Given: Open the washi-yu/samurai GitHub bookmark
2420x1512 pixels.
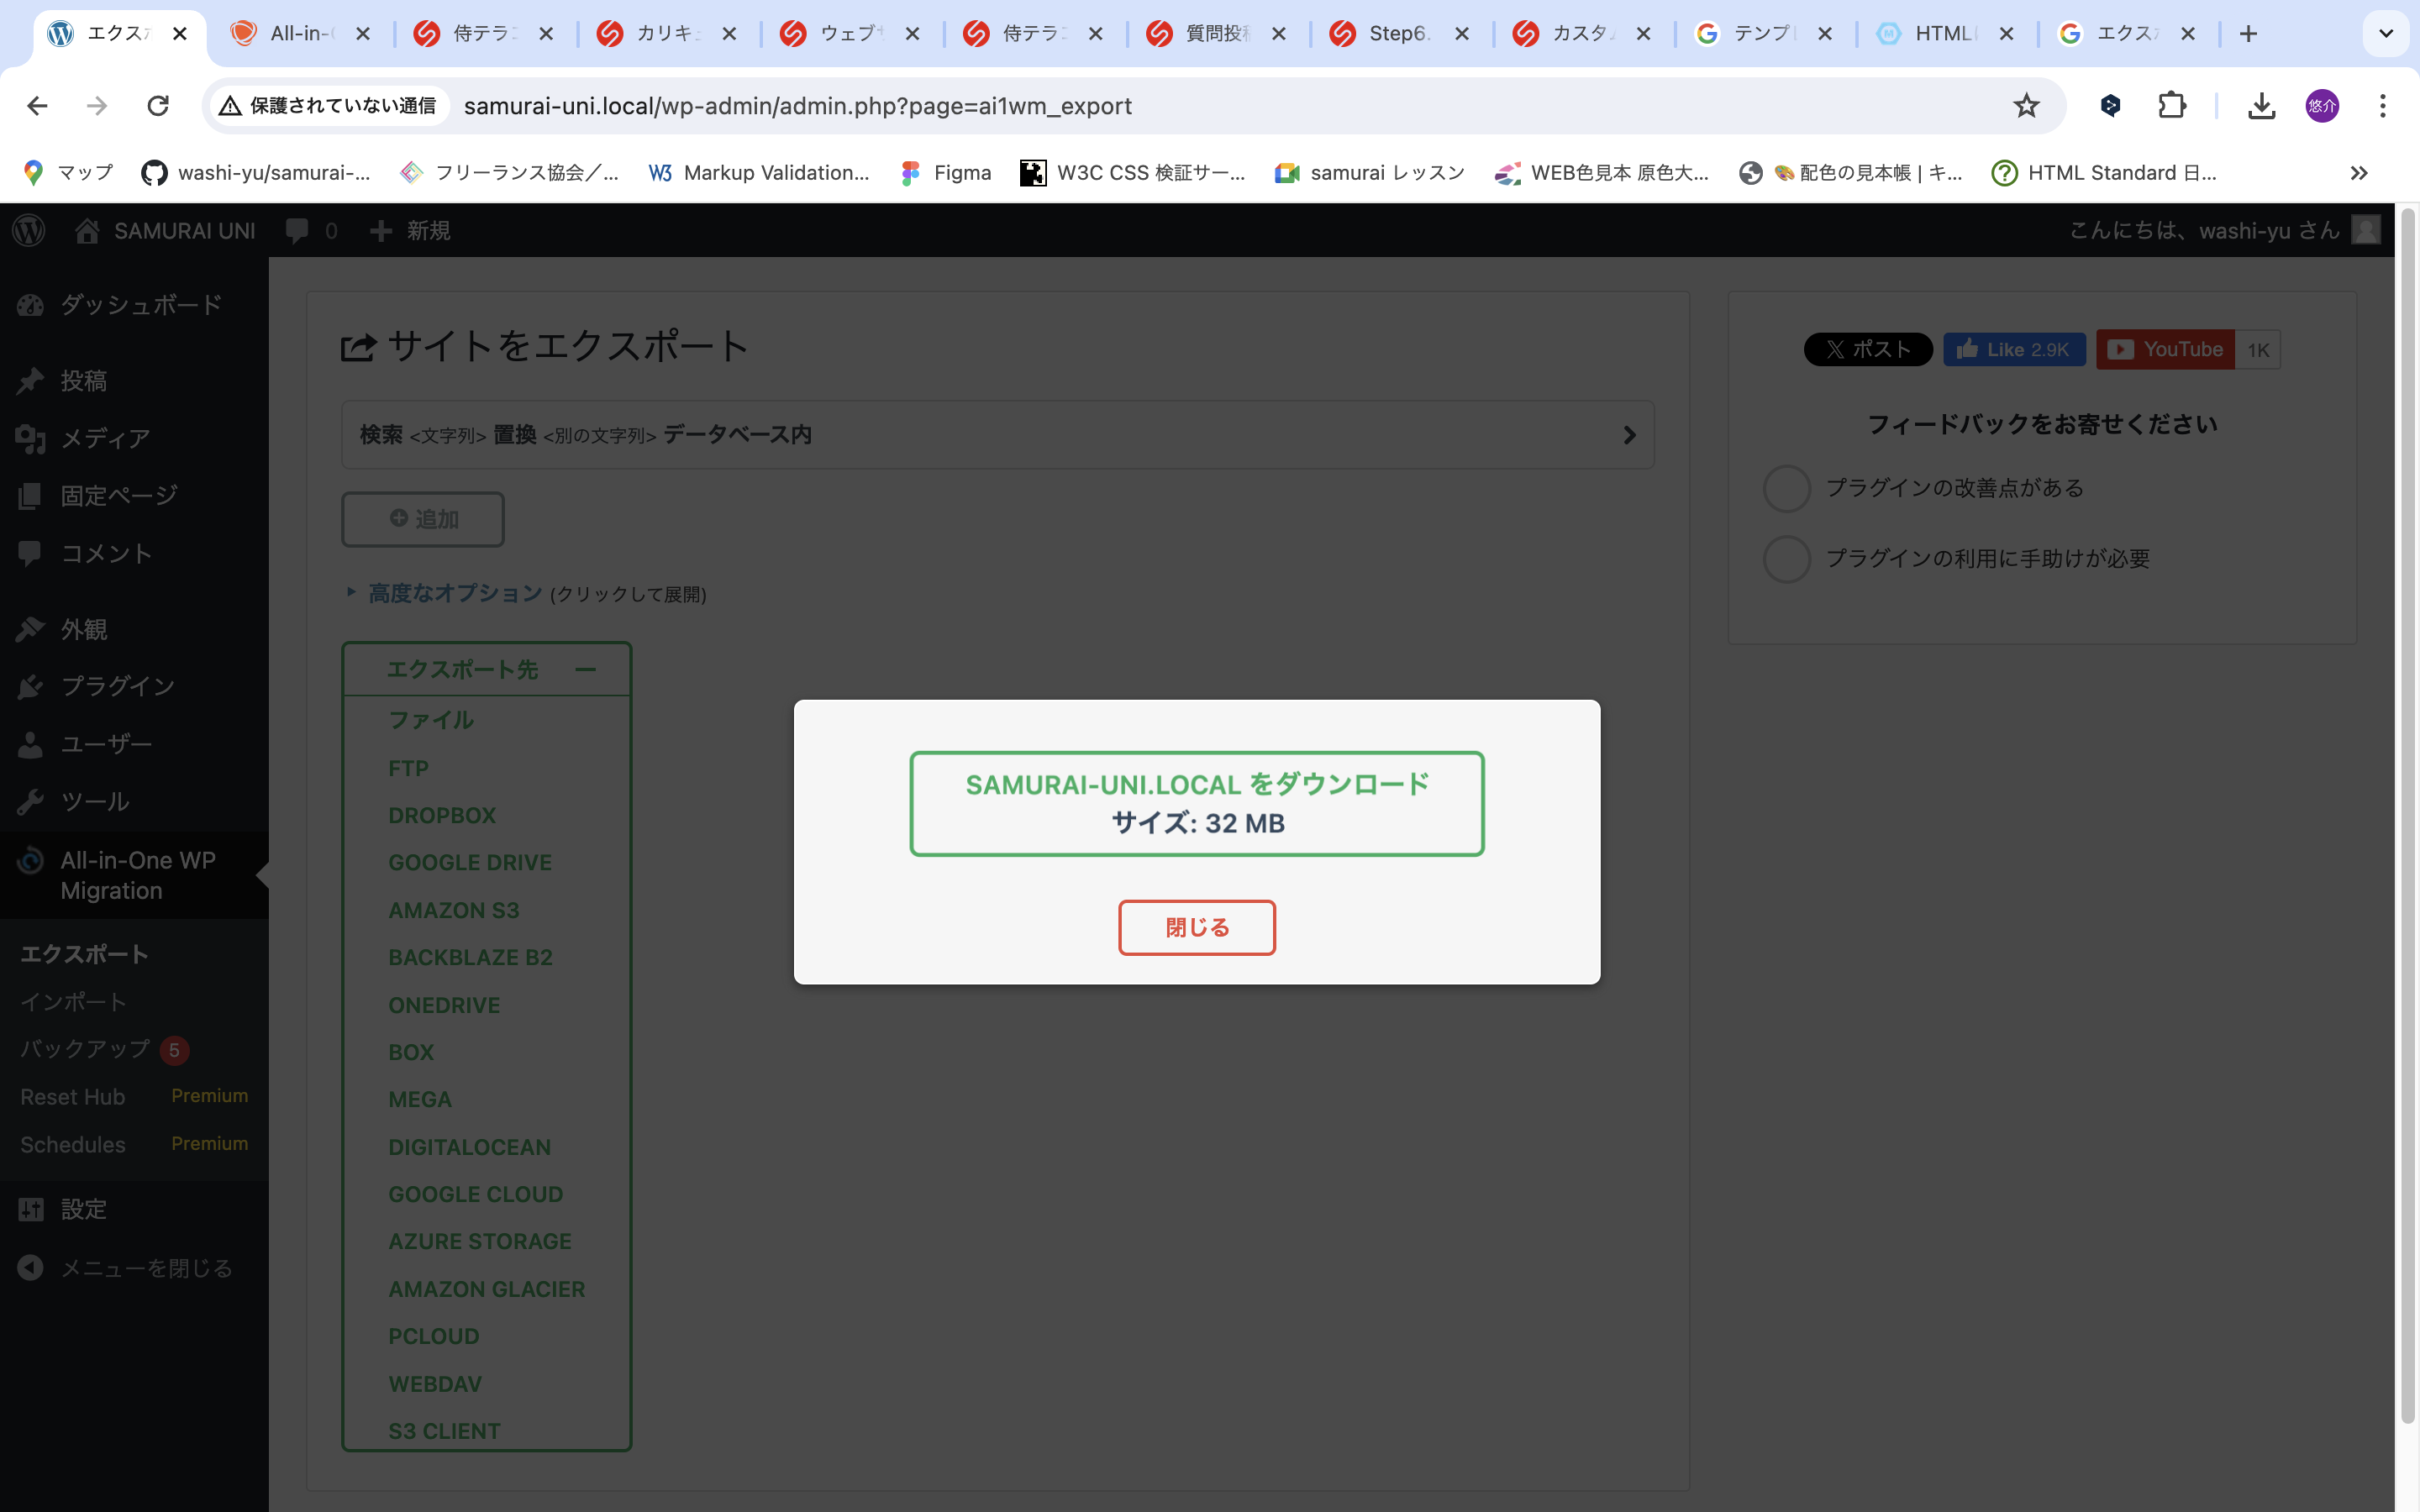Looking at the screenshot, I should click(256, 173).
